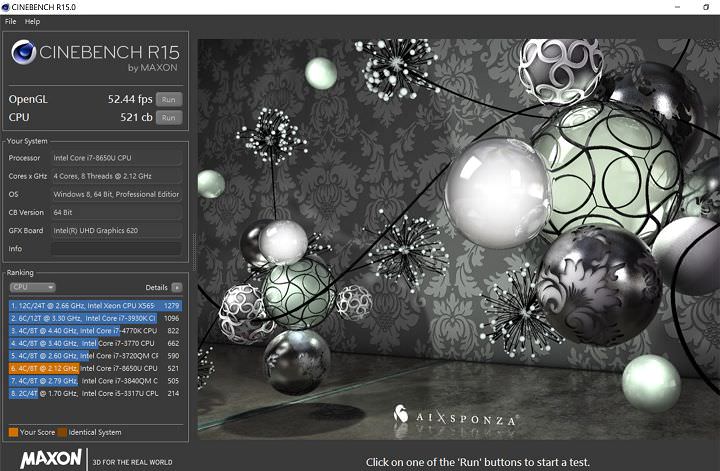Image resolution: width=720 pixels, height=471 pixels.
Task: Click the Identical System legend swatch
Action: tap(62, 432)
